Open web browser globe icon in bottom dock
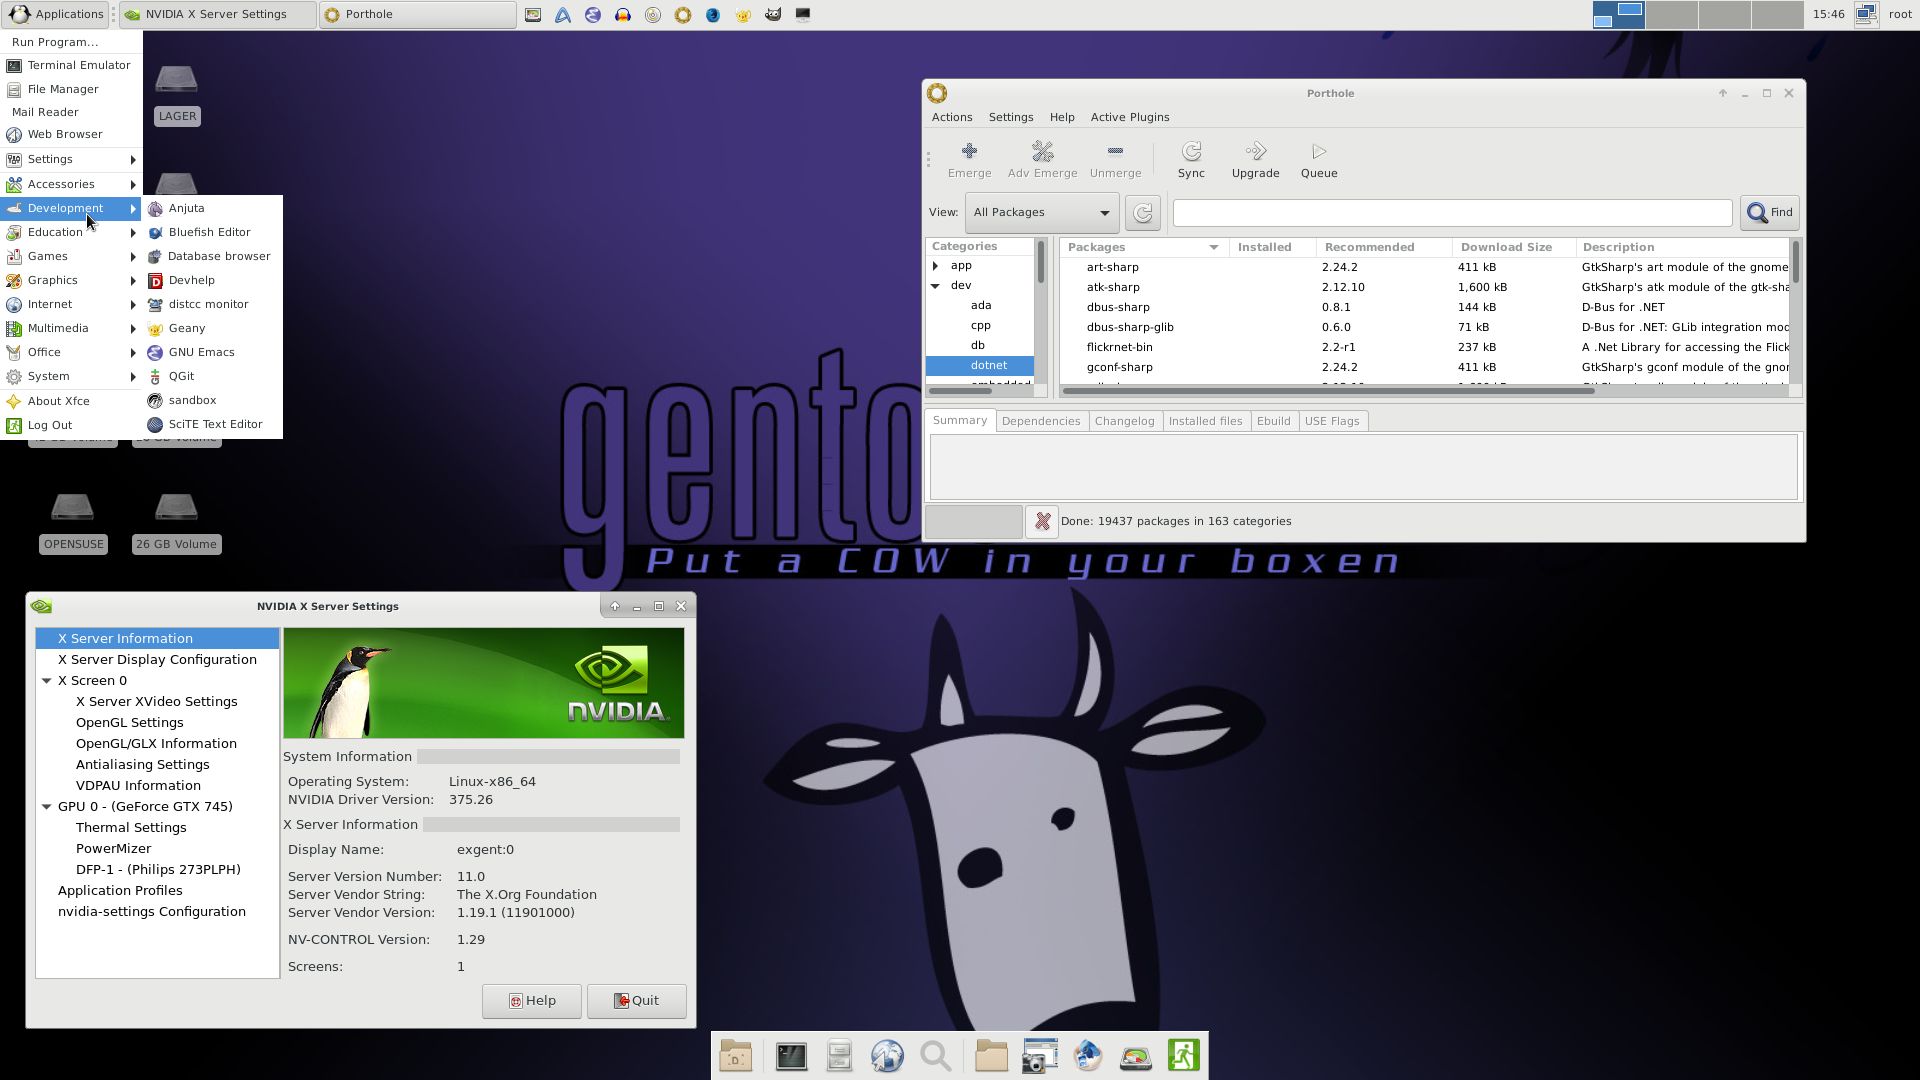The image size is (1920, 1080). [887, 1056]
